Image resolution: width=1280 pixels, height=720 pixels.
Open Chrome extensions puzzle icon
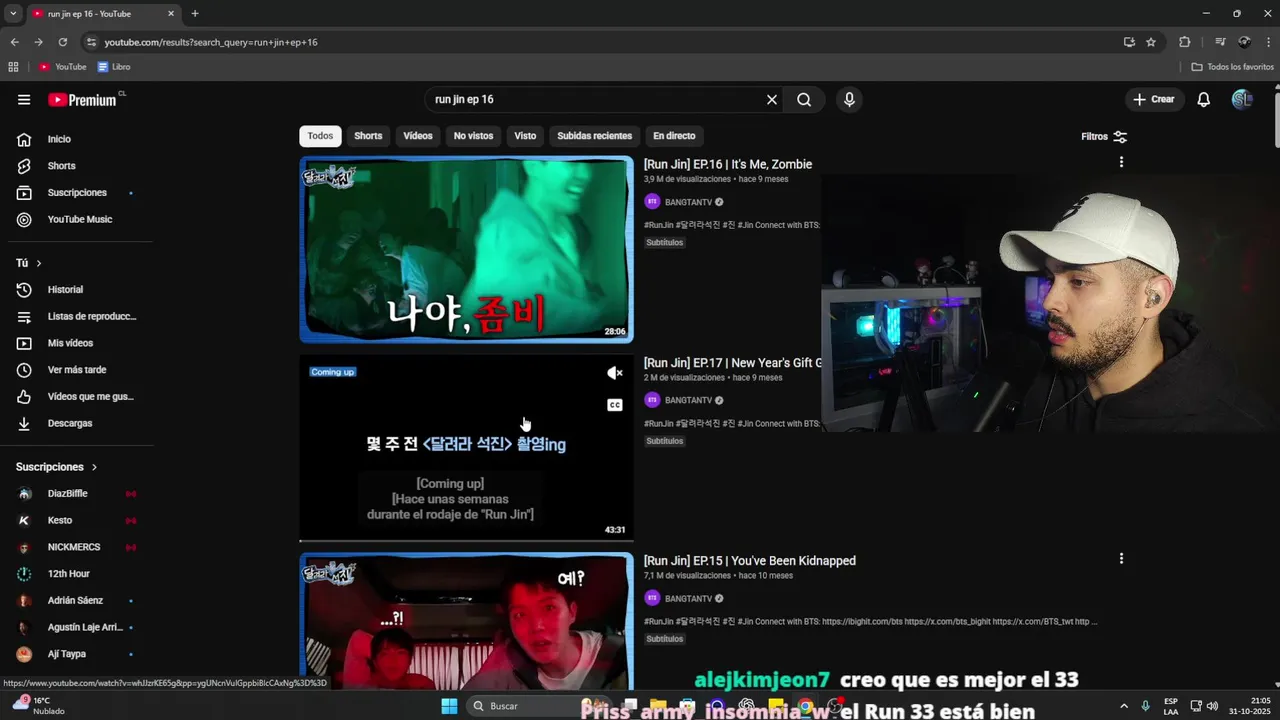coord(1185,42)
